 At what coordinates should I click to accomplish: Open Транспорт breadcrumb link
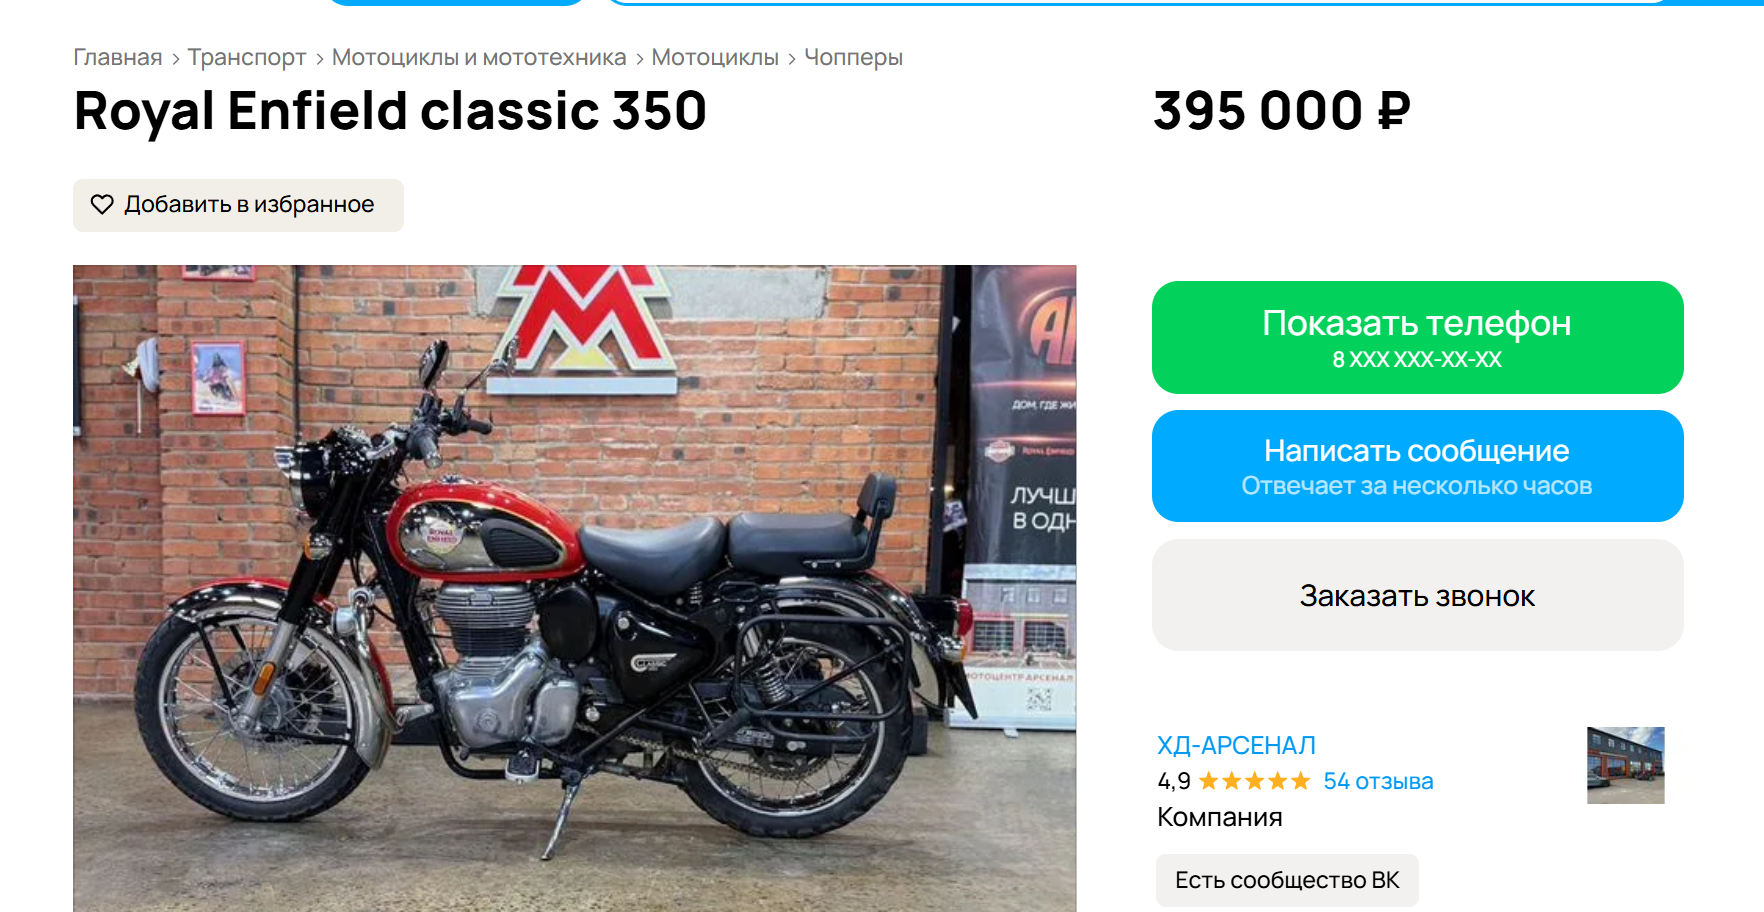pos(247,58)
